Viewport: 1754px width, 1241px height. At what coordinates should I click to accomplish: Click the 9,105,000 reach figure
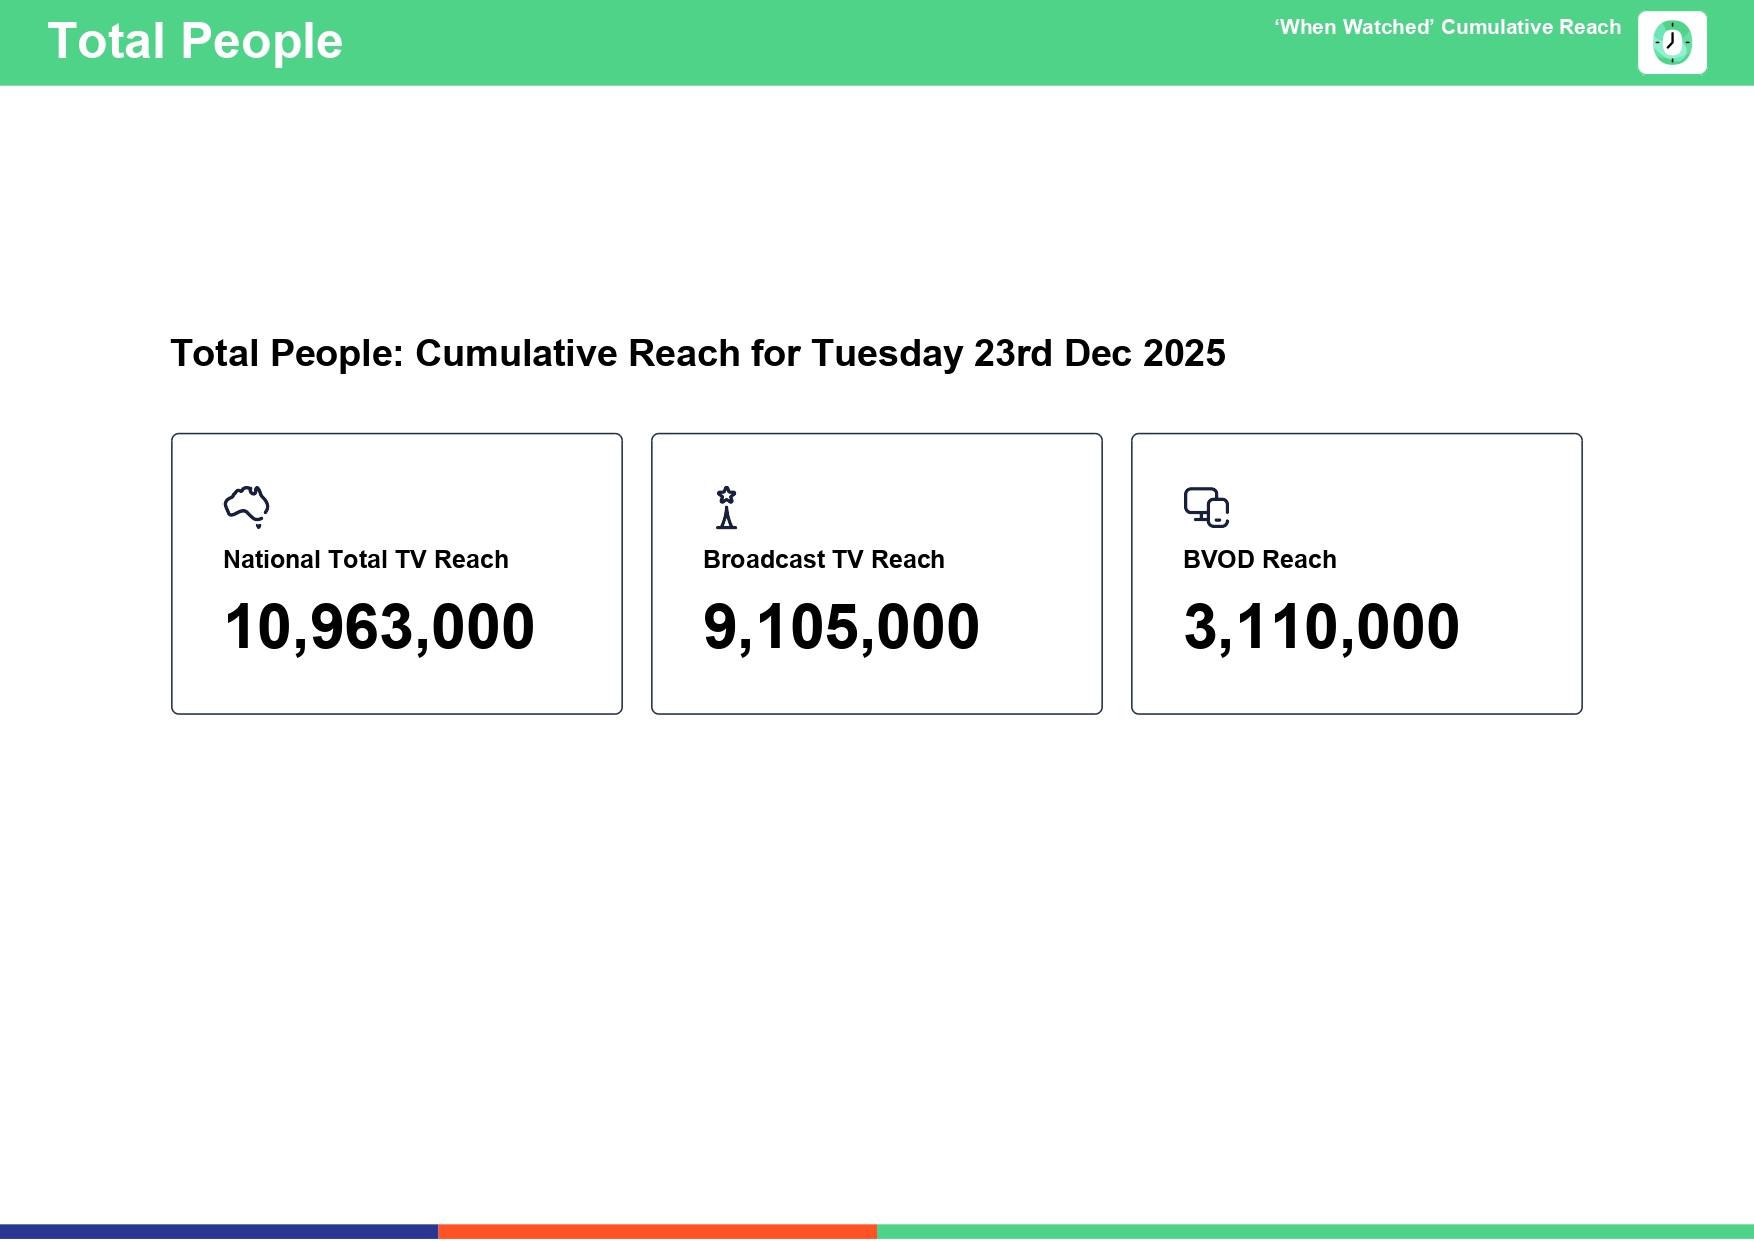pos(841,628)
